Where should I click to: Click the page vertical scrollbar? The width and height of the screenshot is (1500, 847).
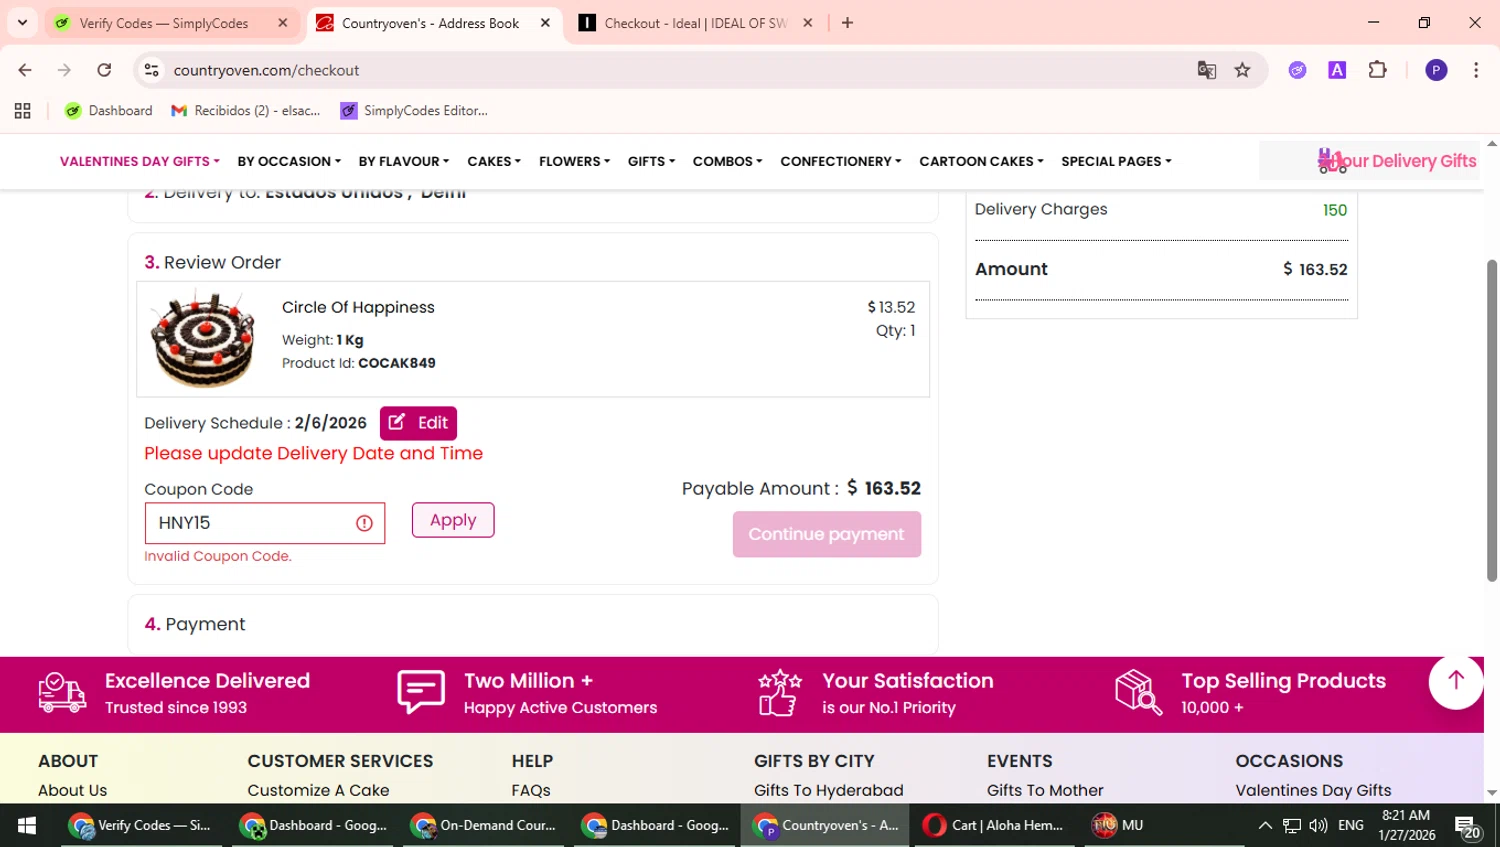[x=1492, y=420]
